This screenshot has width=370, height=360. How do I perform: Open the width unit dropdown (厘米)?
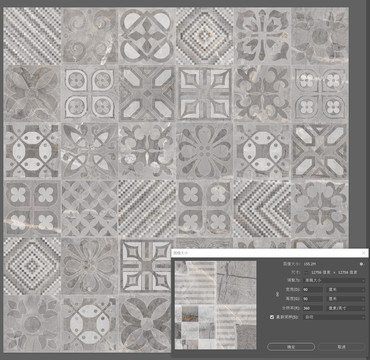(x=346, y=290)
